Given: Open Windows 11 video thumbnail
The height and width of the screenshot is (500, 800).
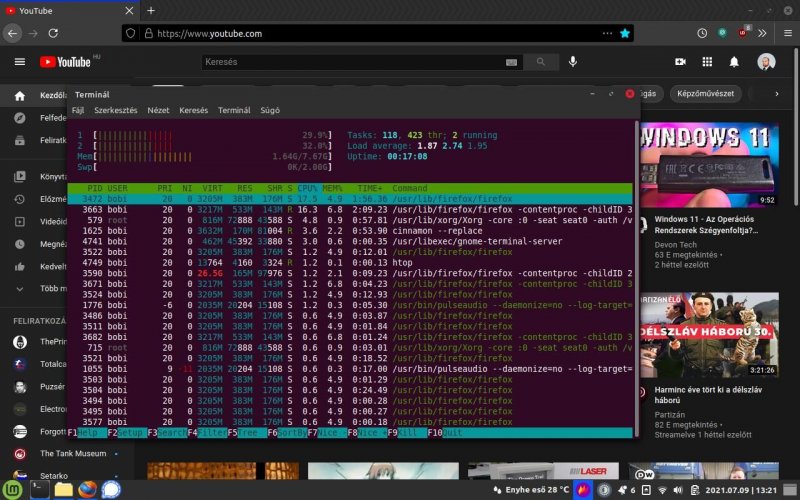Looking at the screenshot, I should (x=710, y=165).
